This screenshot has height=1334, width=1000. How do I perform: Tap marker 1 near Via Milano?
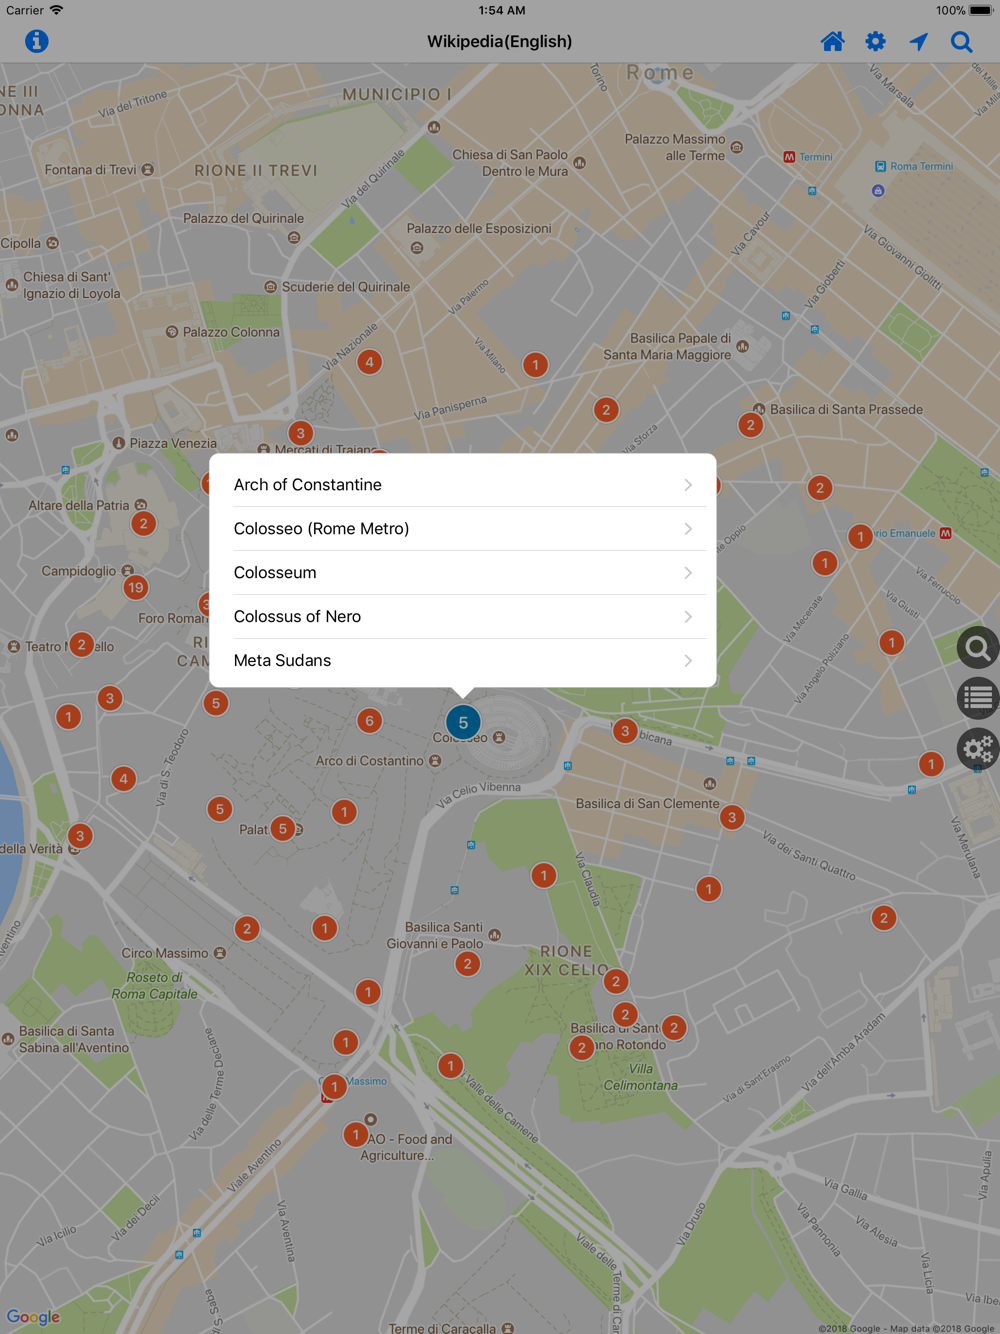(x=535, y=364)
